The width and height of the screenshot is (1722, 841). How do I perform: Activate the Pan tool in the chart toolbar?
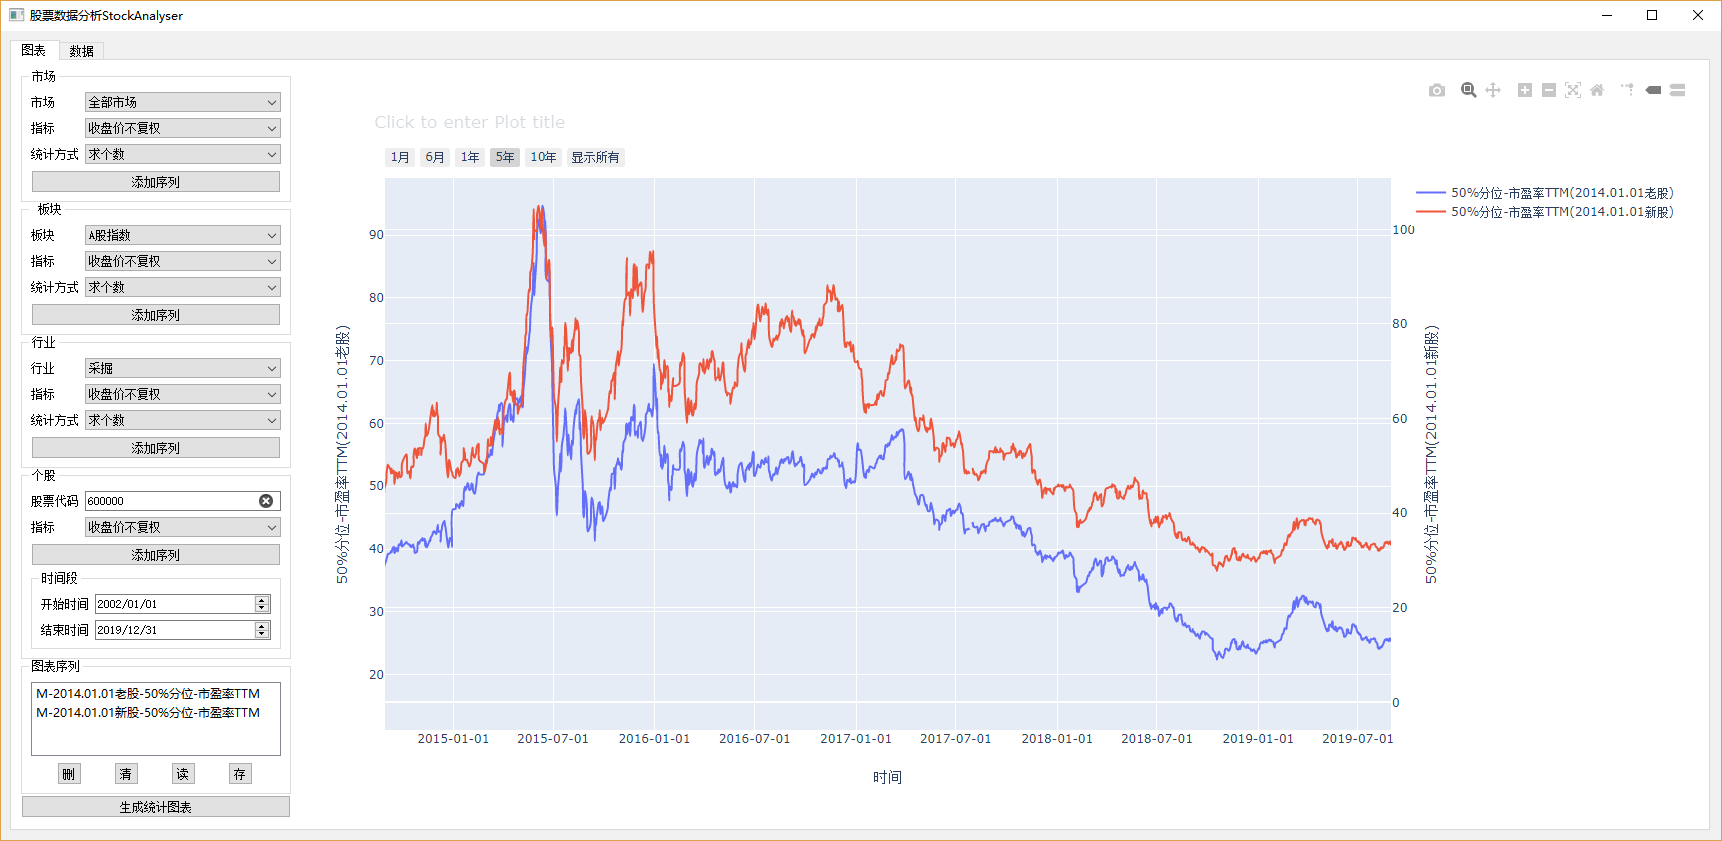pyautogui.click(x=1493, y=90)
